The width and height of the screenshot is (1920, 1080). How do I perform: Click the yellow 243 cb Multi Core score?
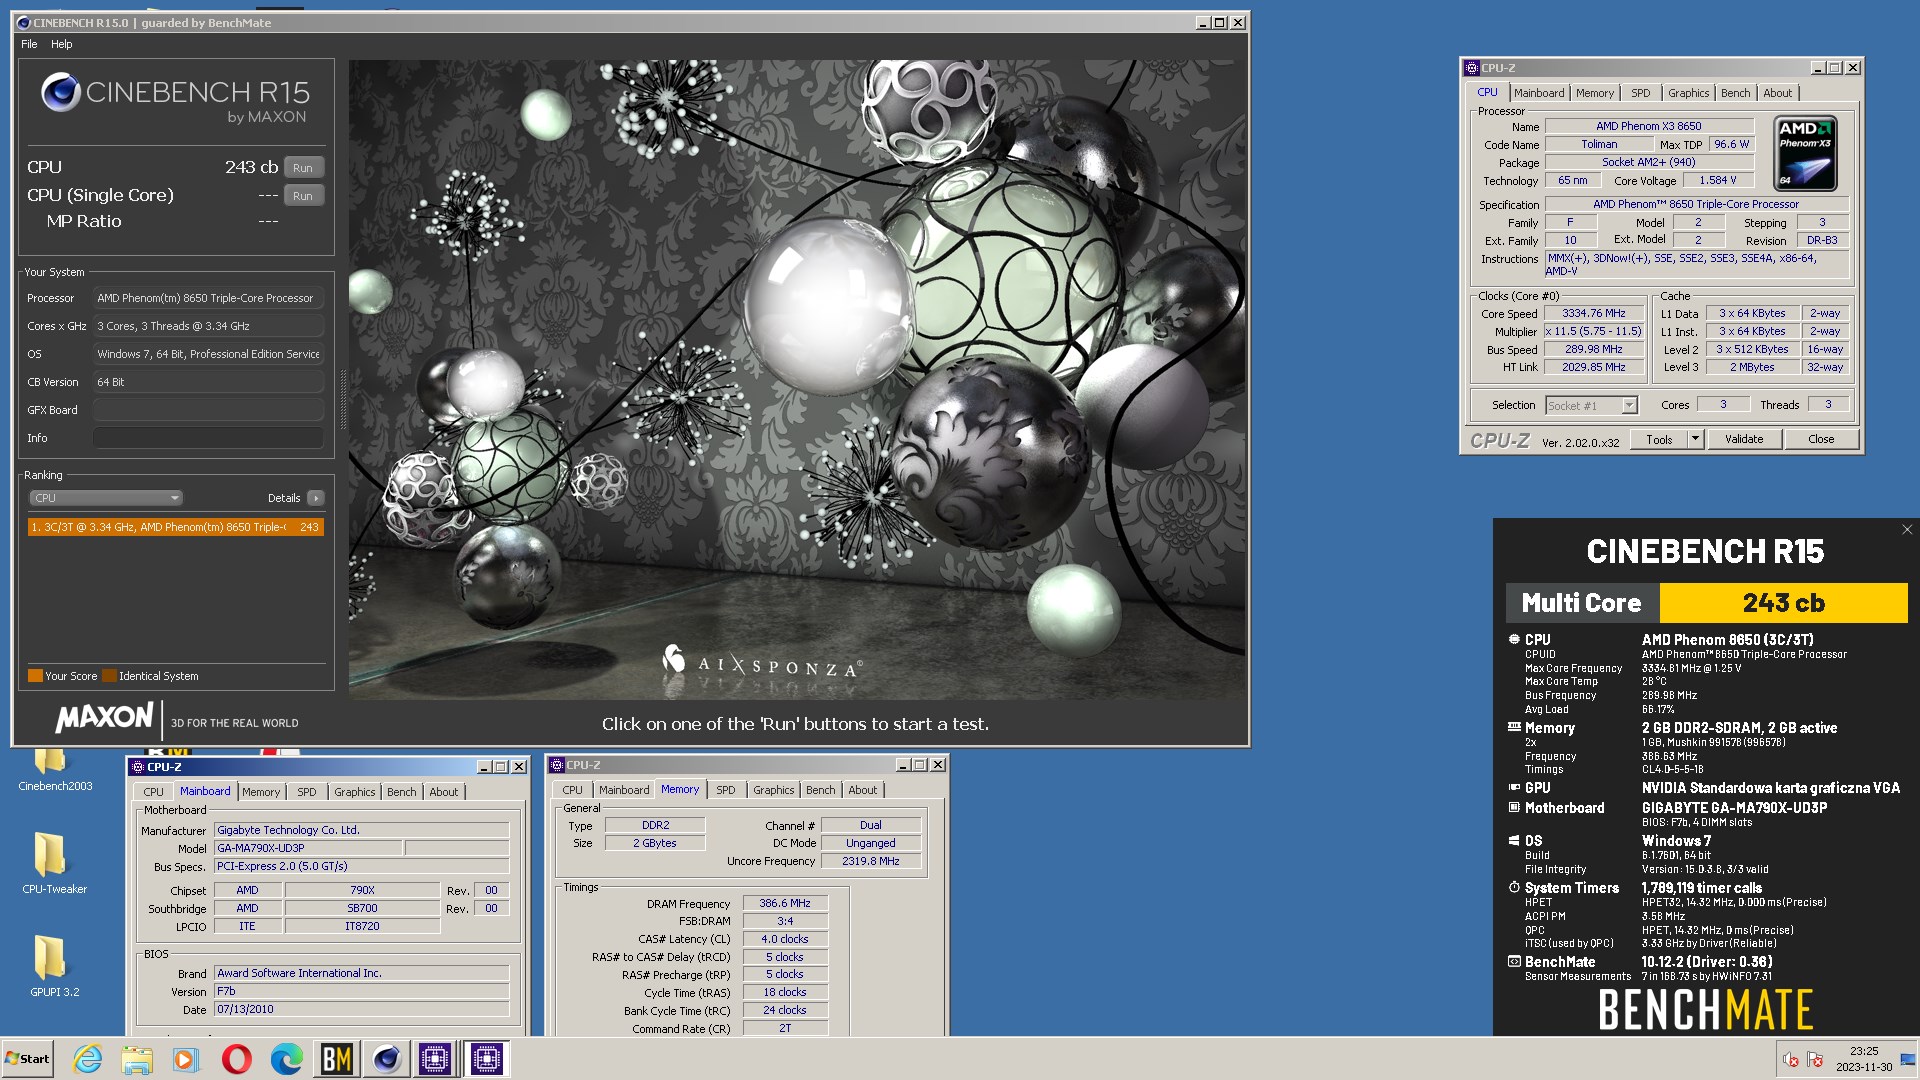pos(1783,603)
